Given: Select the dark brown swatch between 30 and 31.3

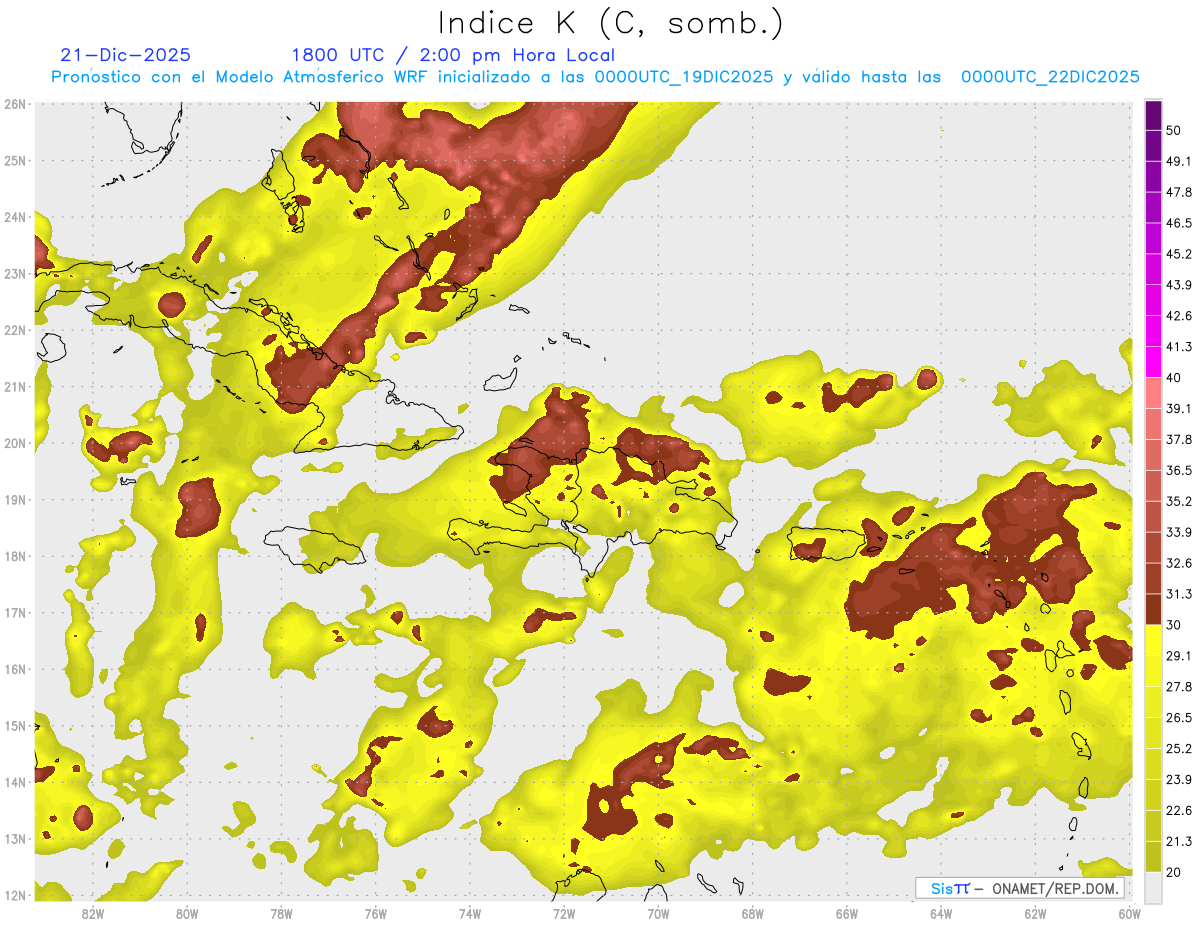Looking at the screenshot, I should [x=1153, y=609].
